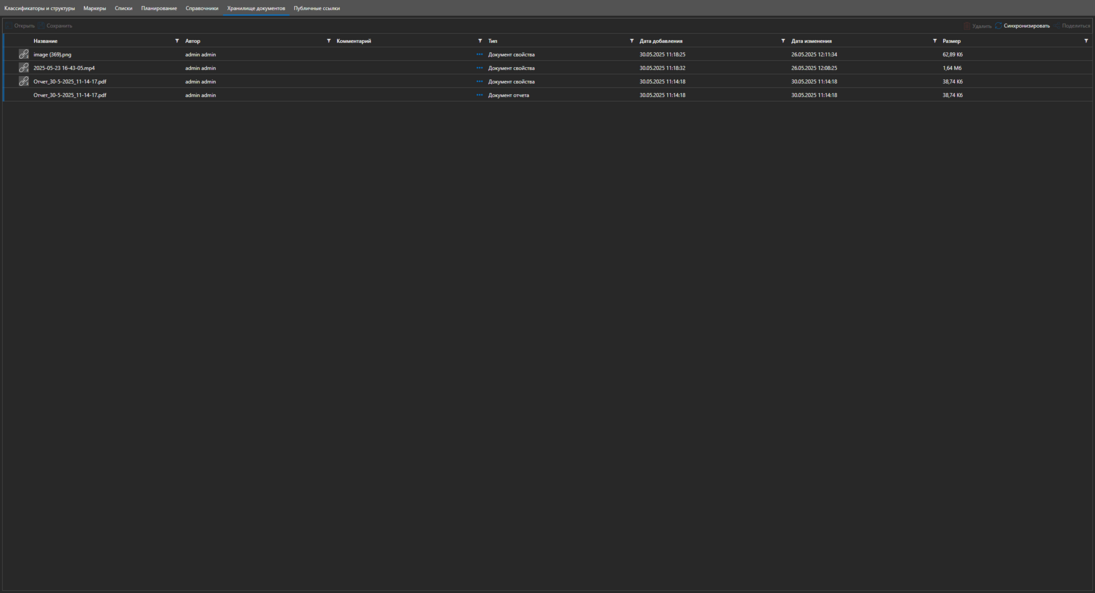Click link icon beside image (369).png
1095x593 pixels.
tap(23, 54)
